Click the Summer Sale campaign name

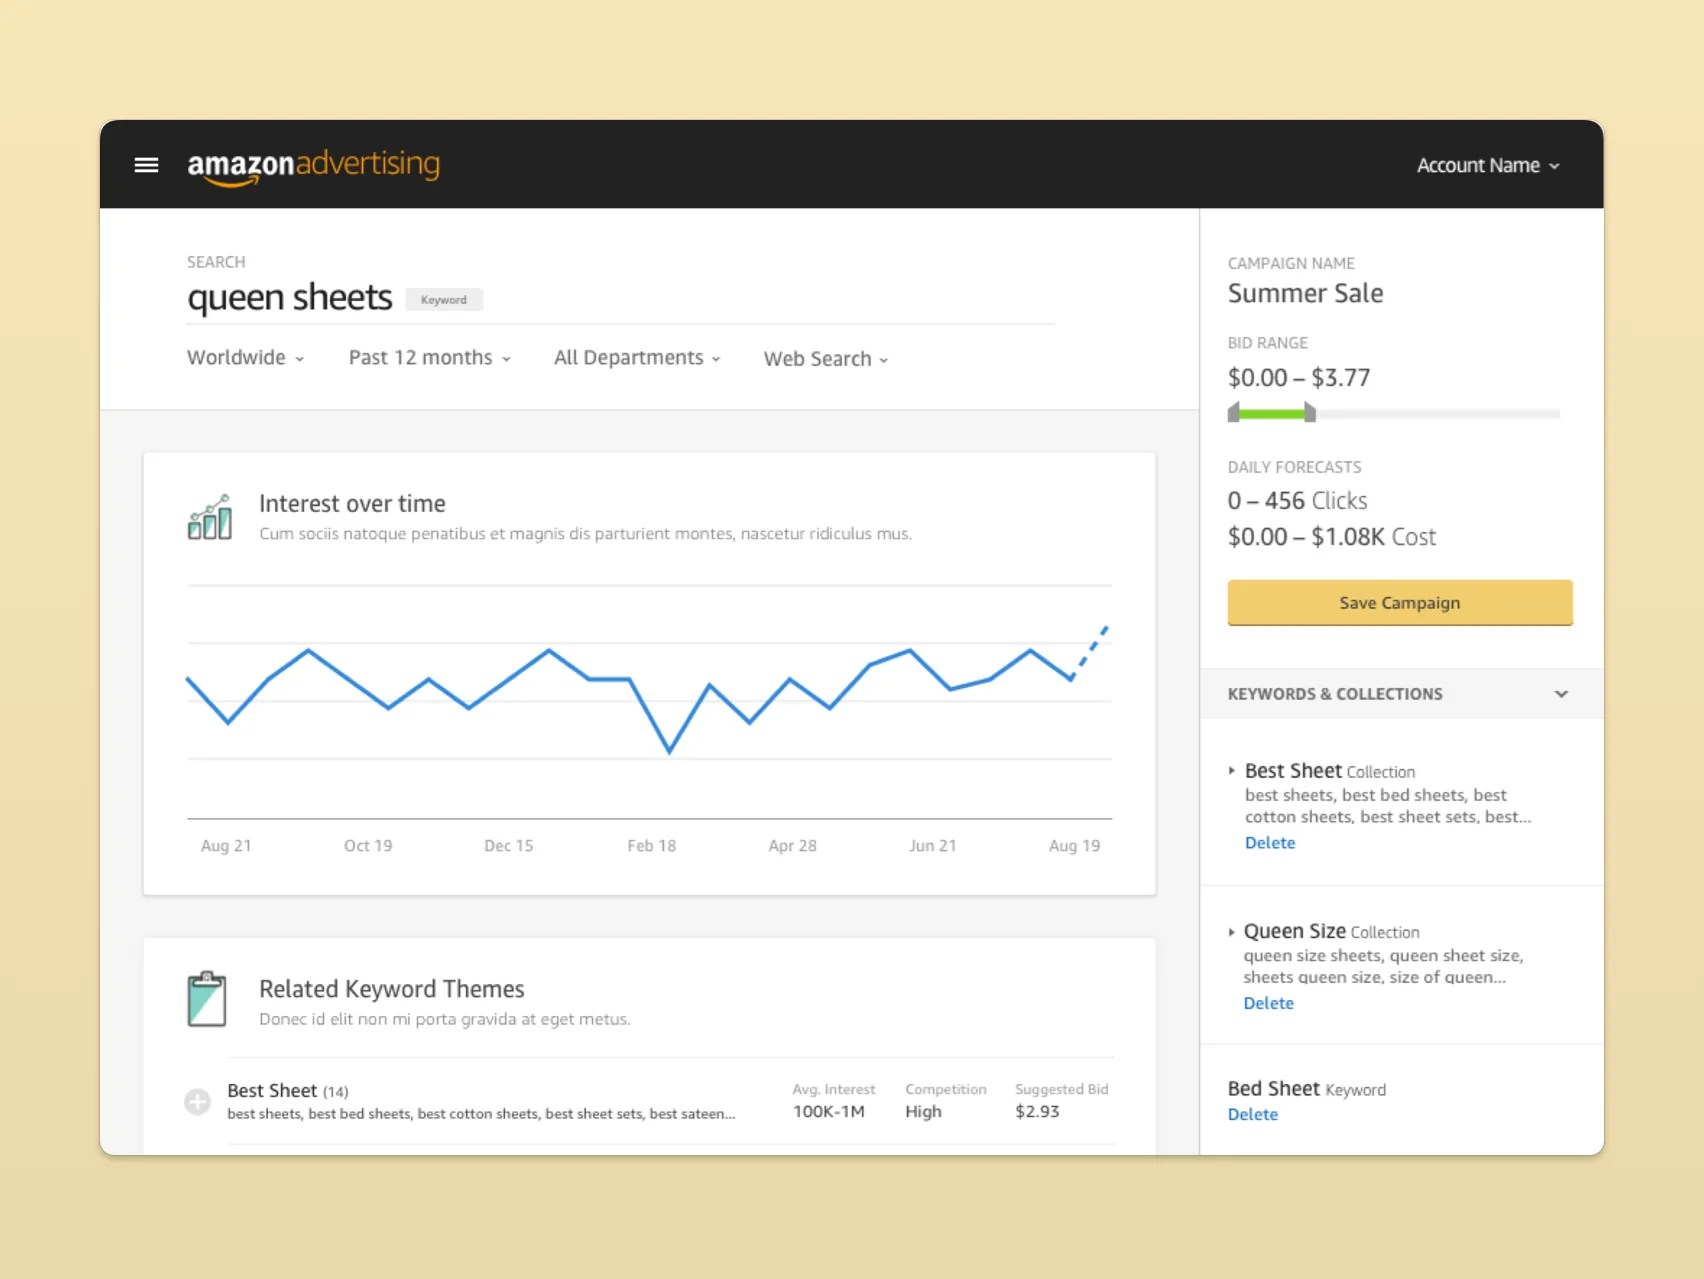pos(1306,293)
